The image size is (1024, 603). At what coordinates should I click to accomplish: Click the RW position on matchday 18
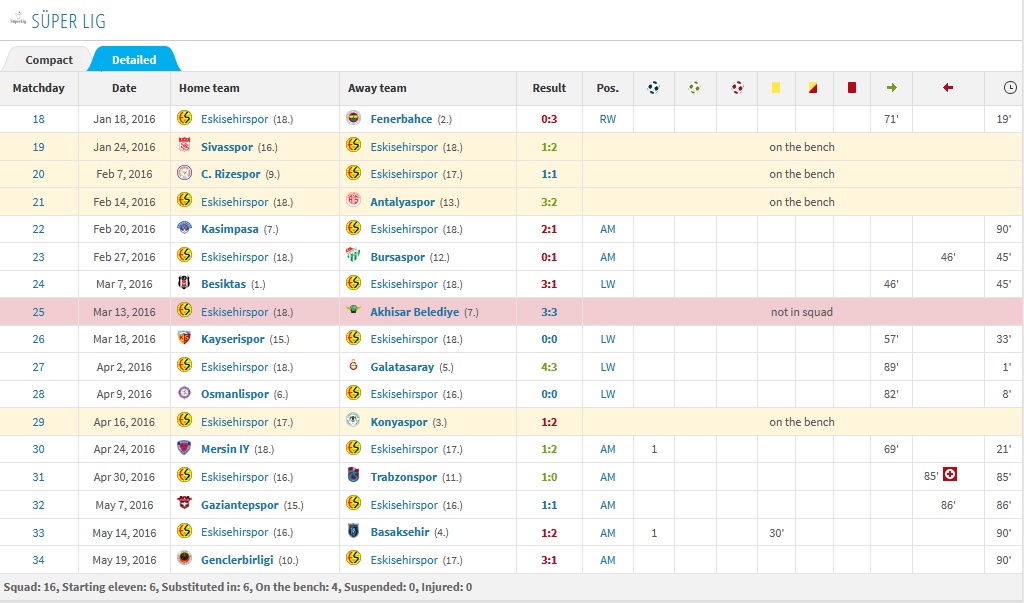607,119
